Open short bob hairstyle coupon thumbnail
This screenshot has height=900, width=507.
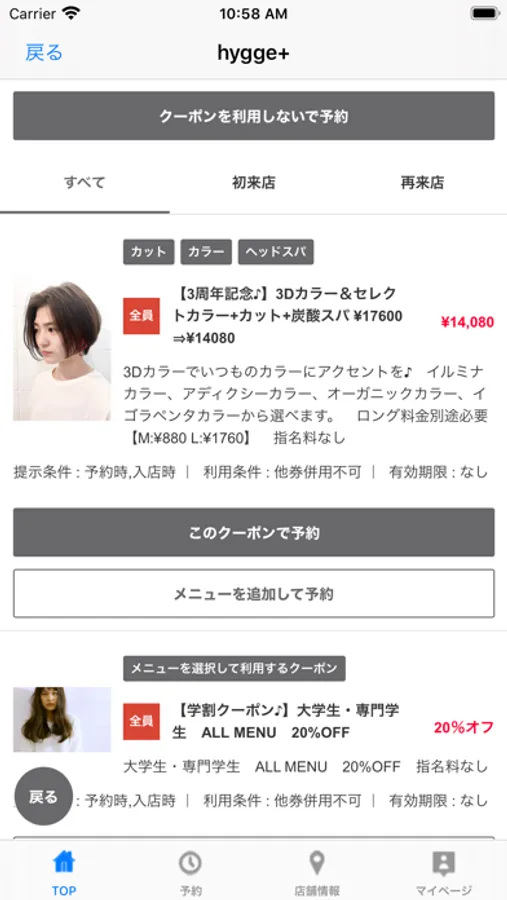click(62, 348)
